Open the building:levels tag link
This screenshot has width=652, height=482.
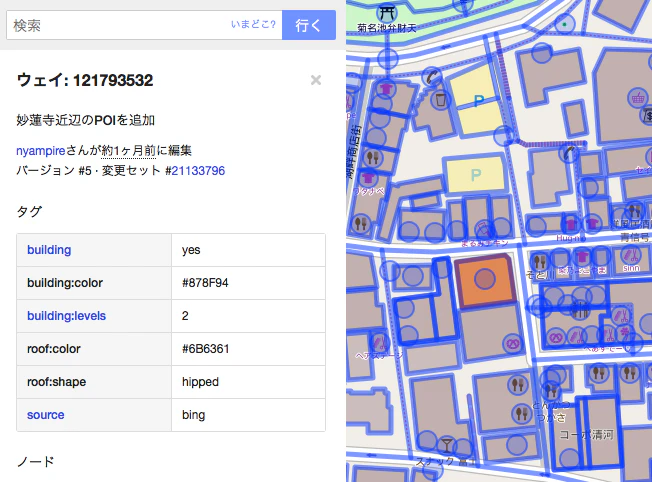pos(67,316)
